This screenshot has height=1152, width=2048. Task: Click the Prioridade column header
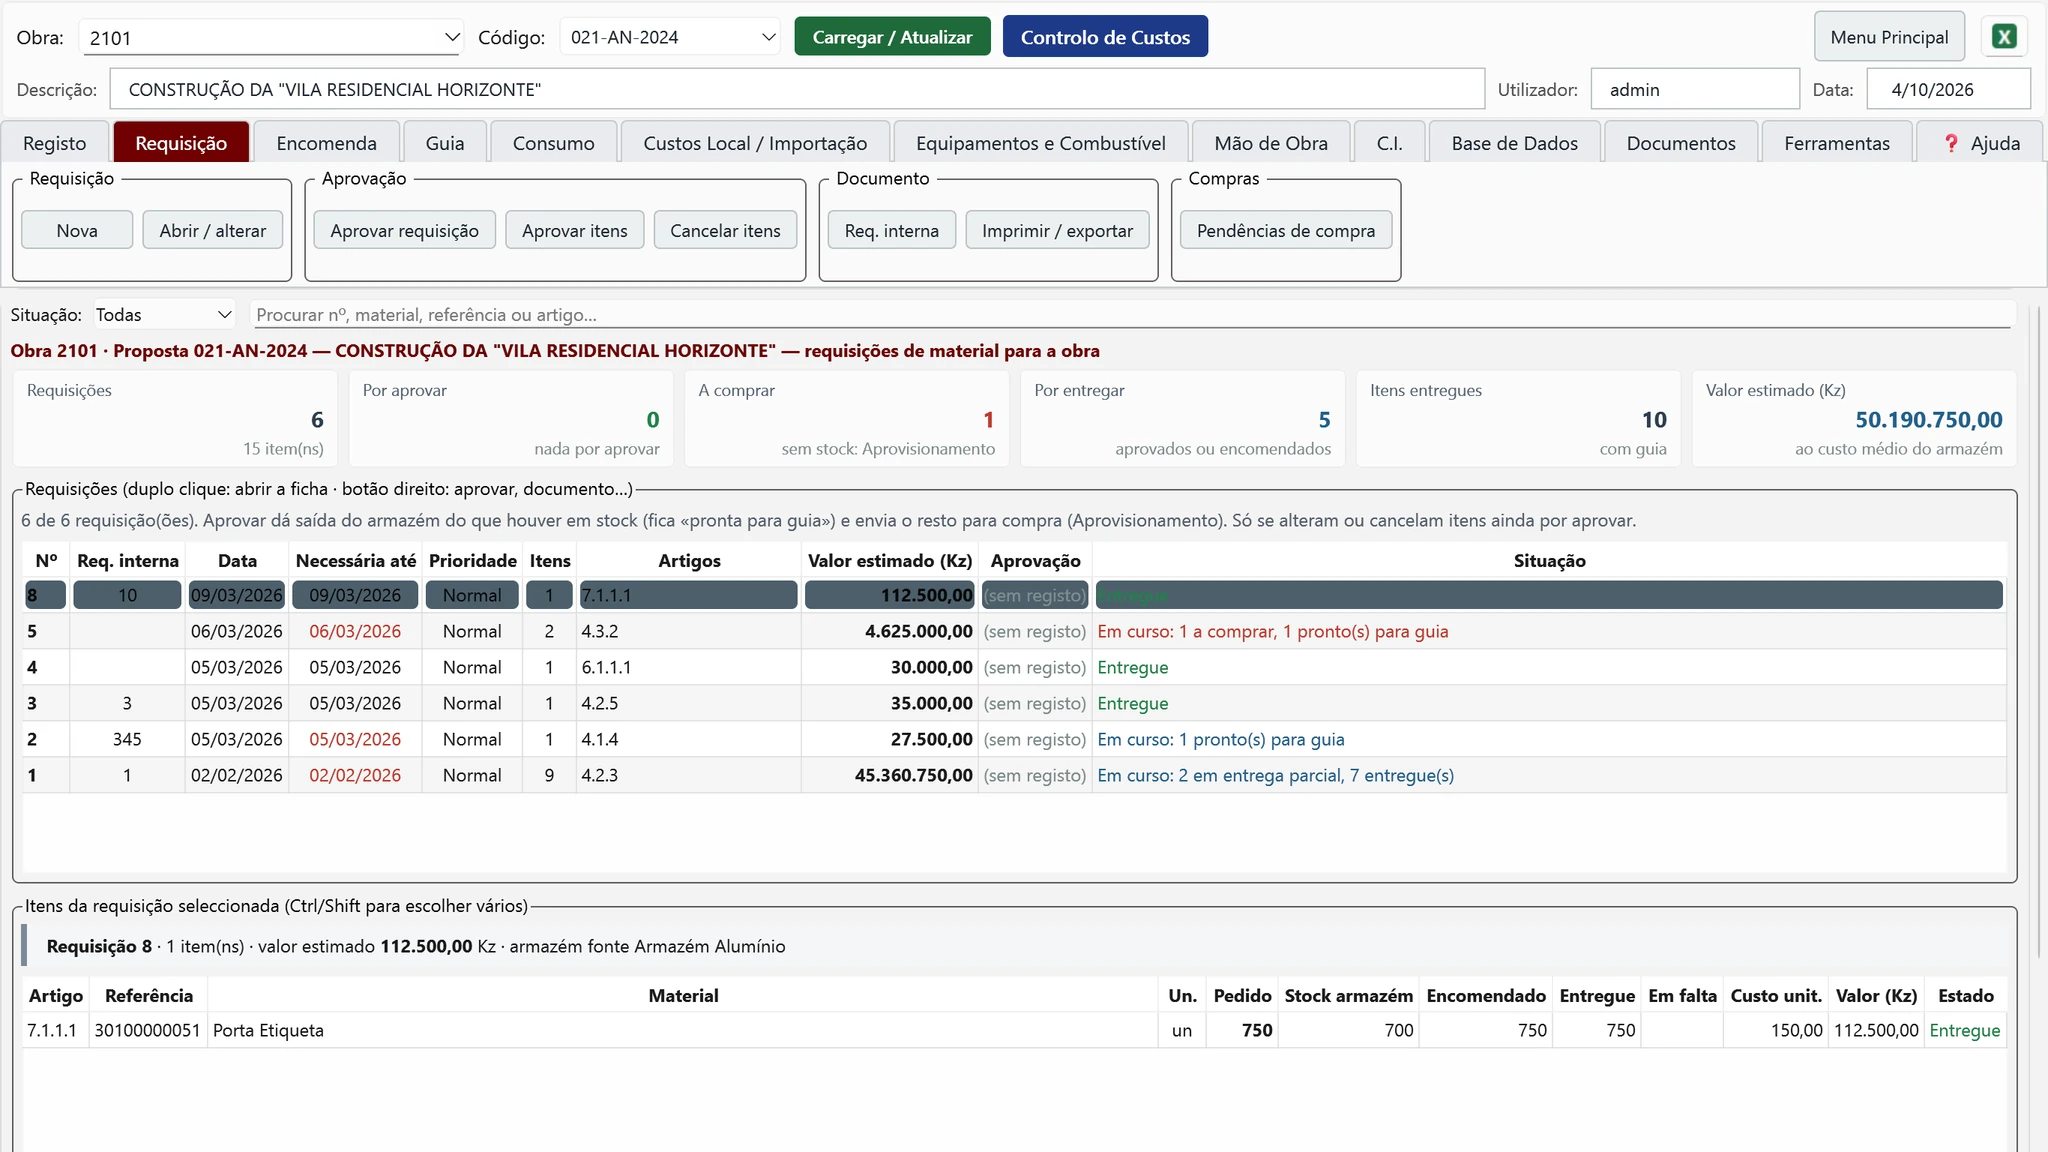[x=473, y=560]
